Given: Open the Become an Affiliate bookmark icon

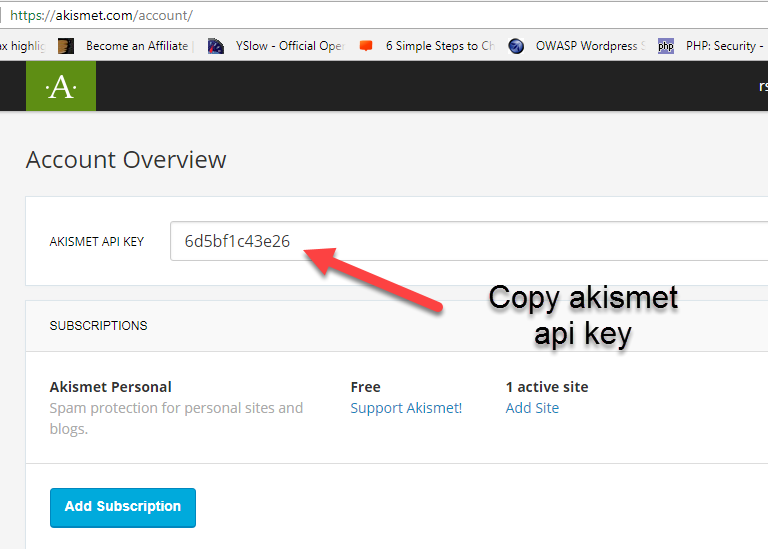Looking at the screenshot, I should [66, 46].
